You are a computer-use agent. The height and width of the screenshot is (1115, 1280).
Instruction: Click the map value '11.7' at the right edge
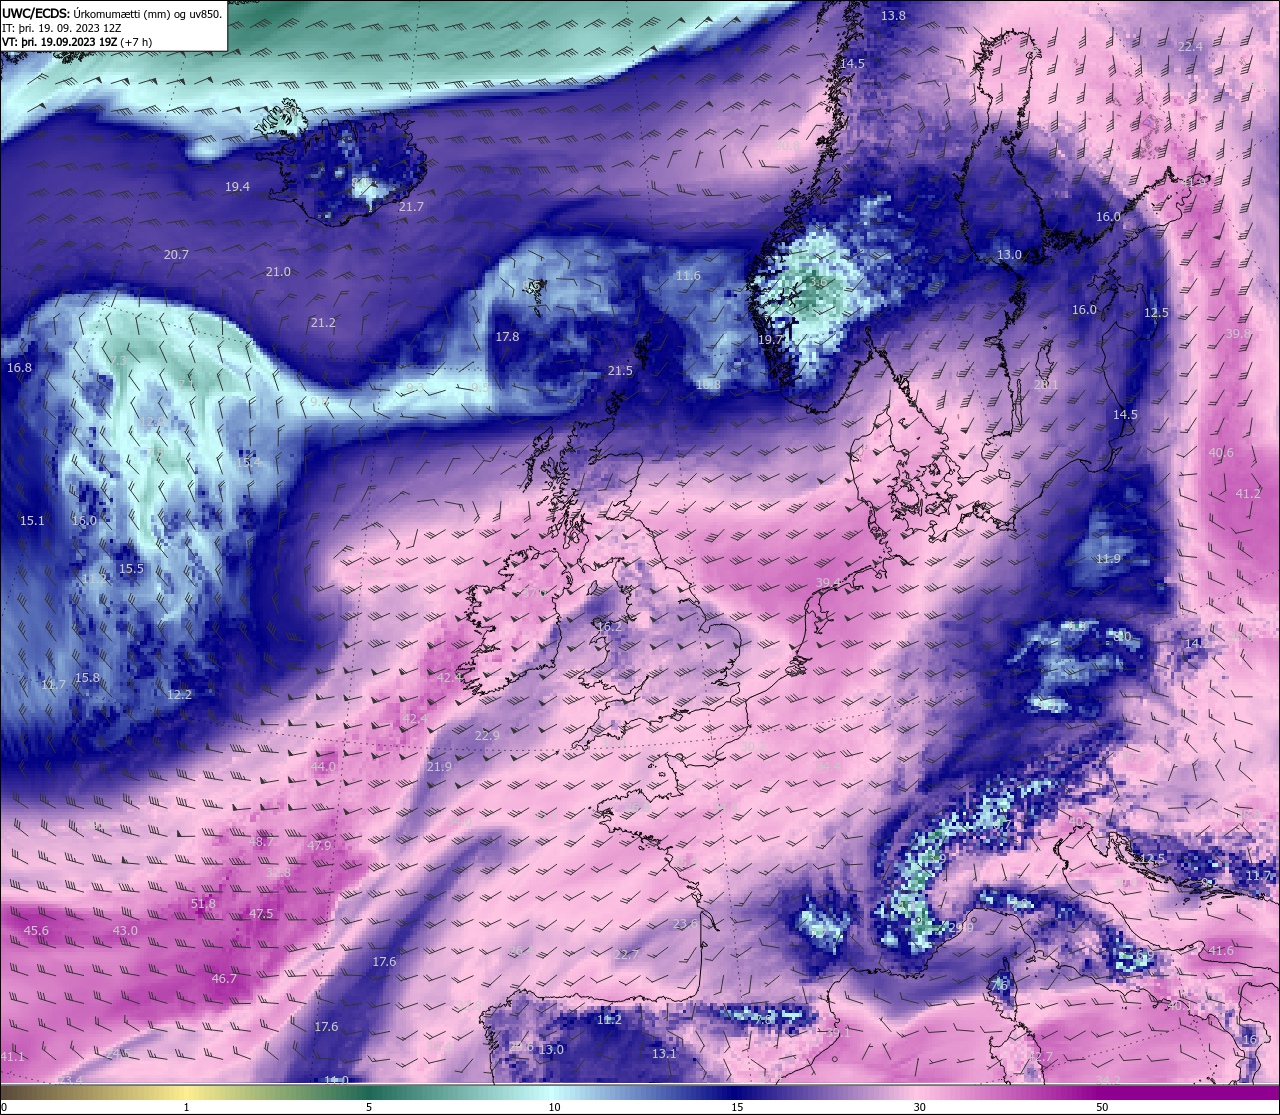(1259, 876)
